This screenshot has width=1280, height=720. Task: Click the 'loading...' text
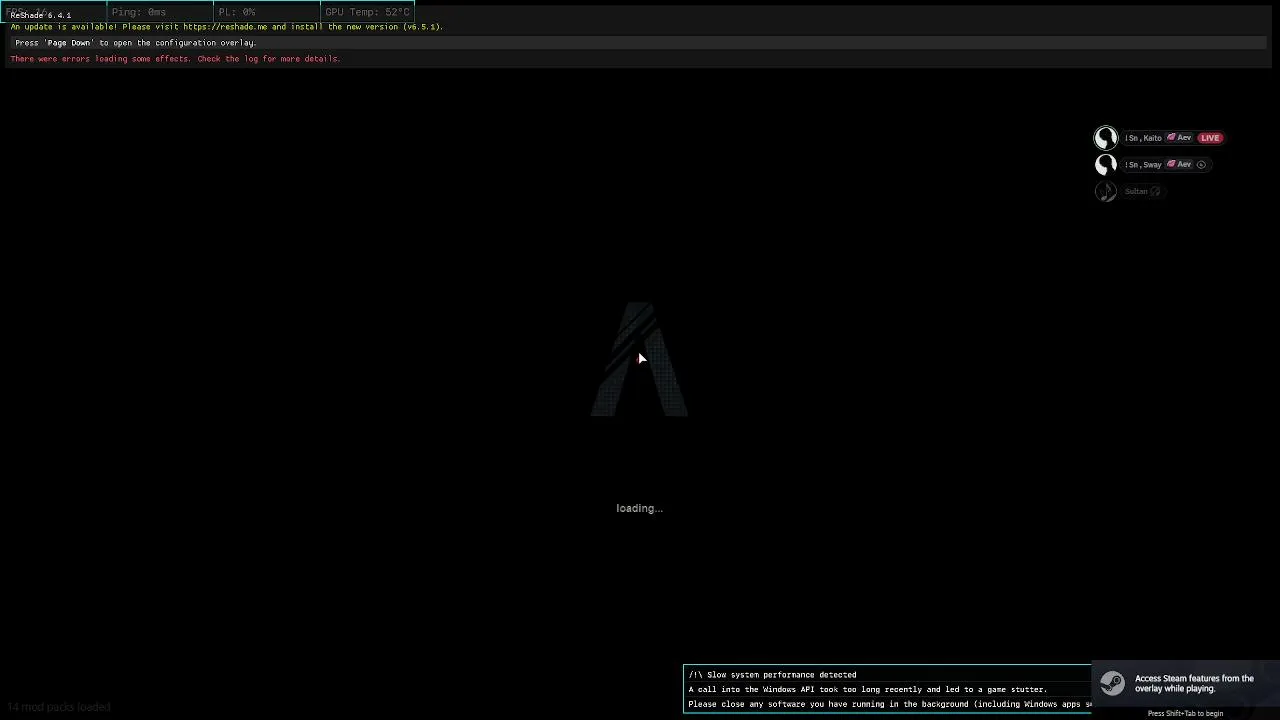639,509
